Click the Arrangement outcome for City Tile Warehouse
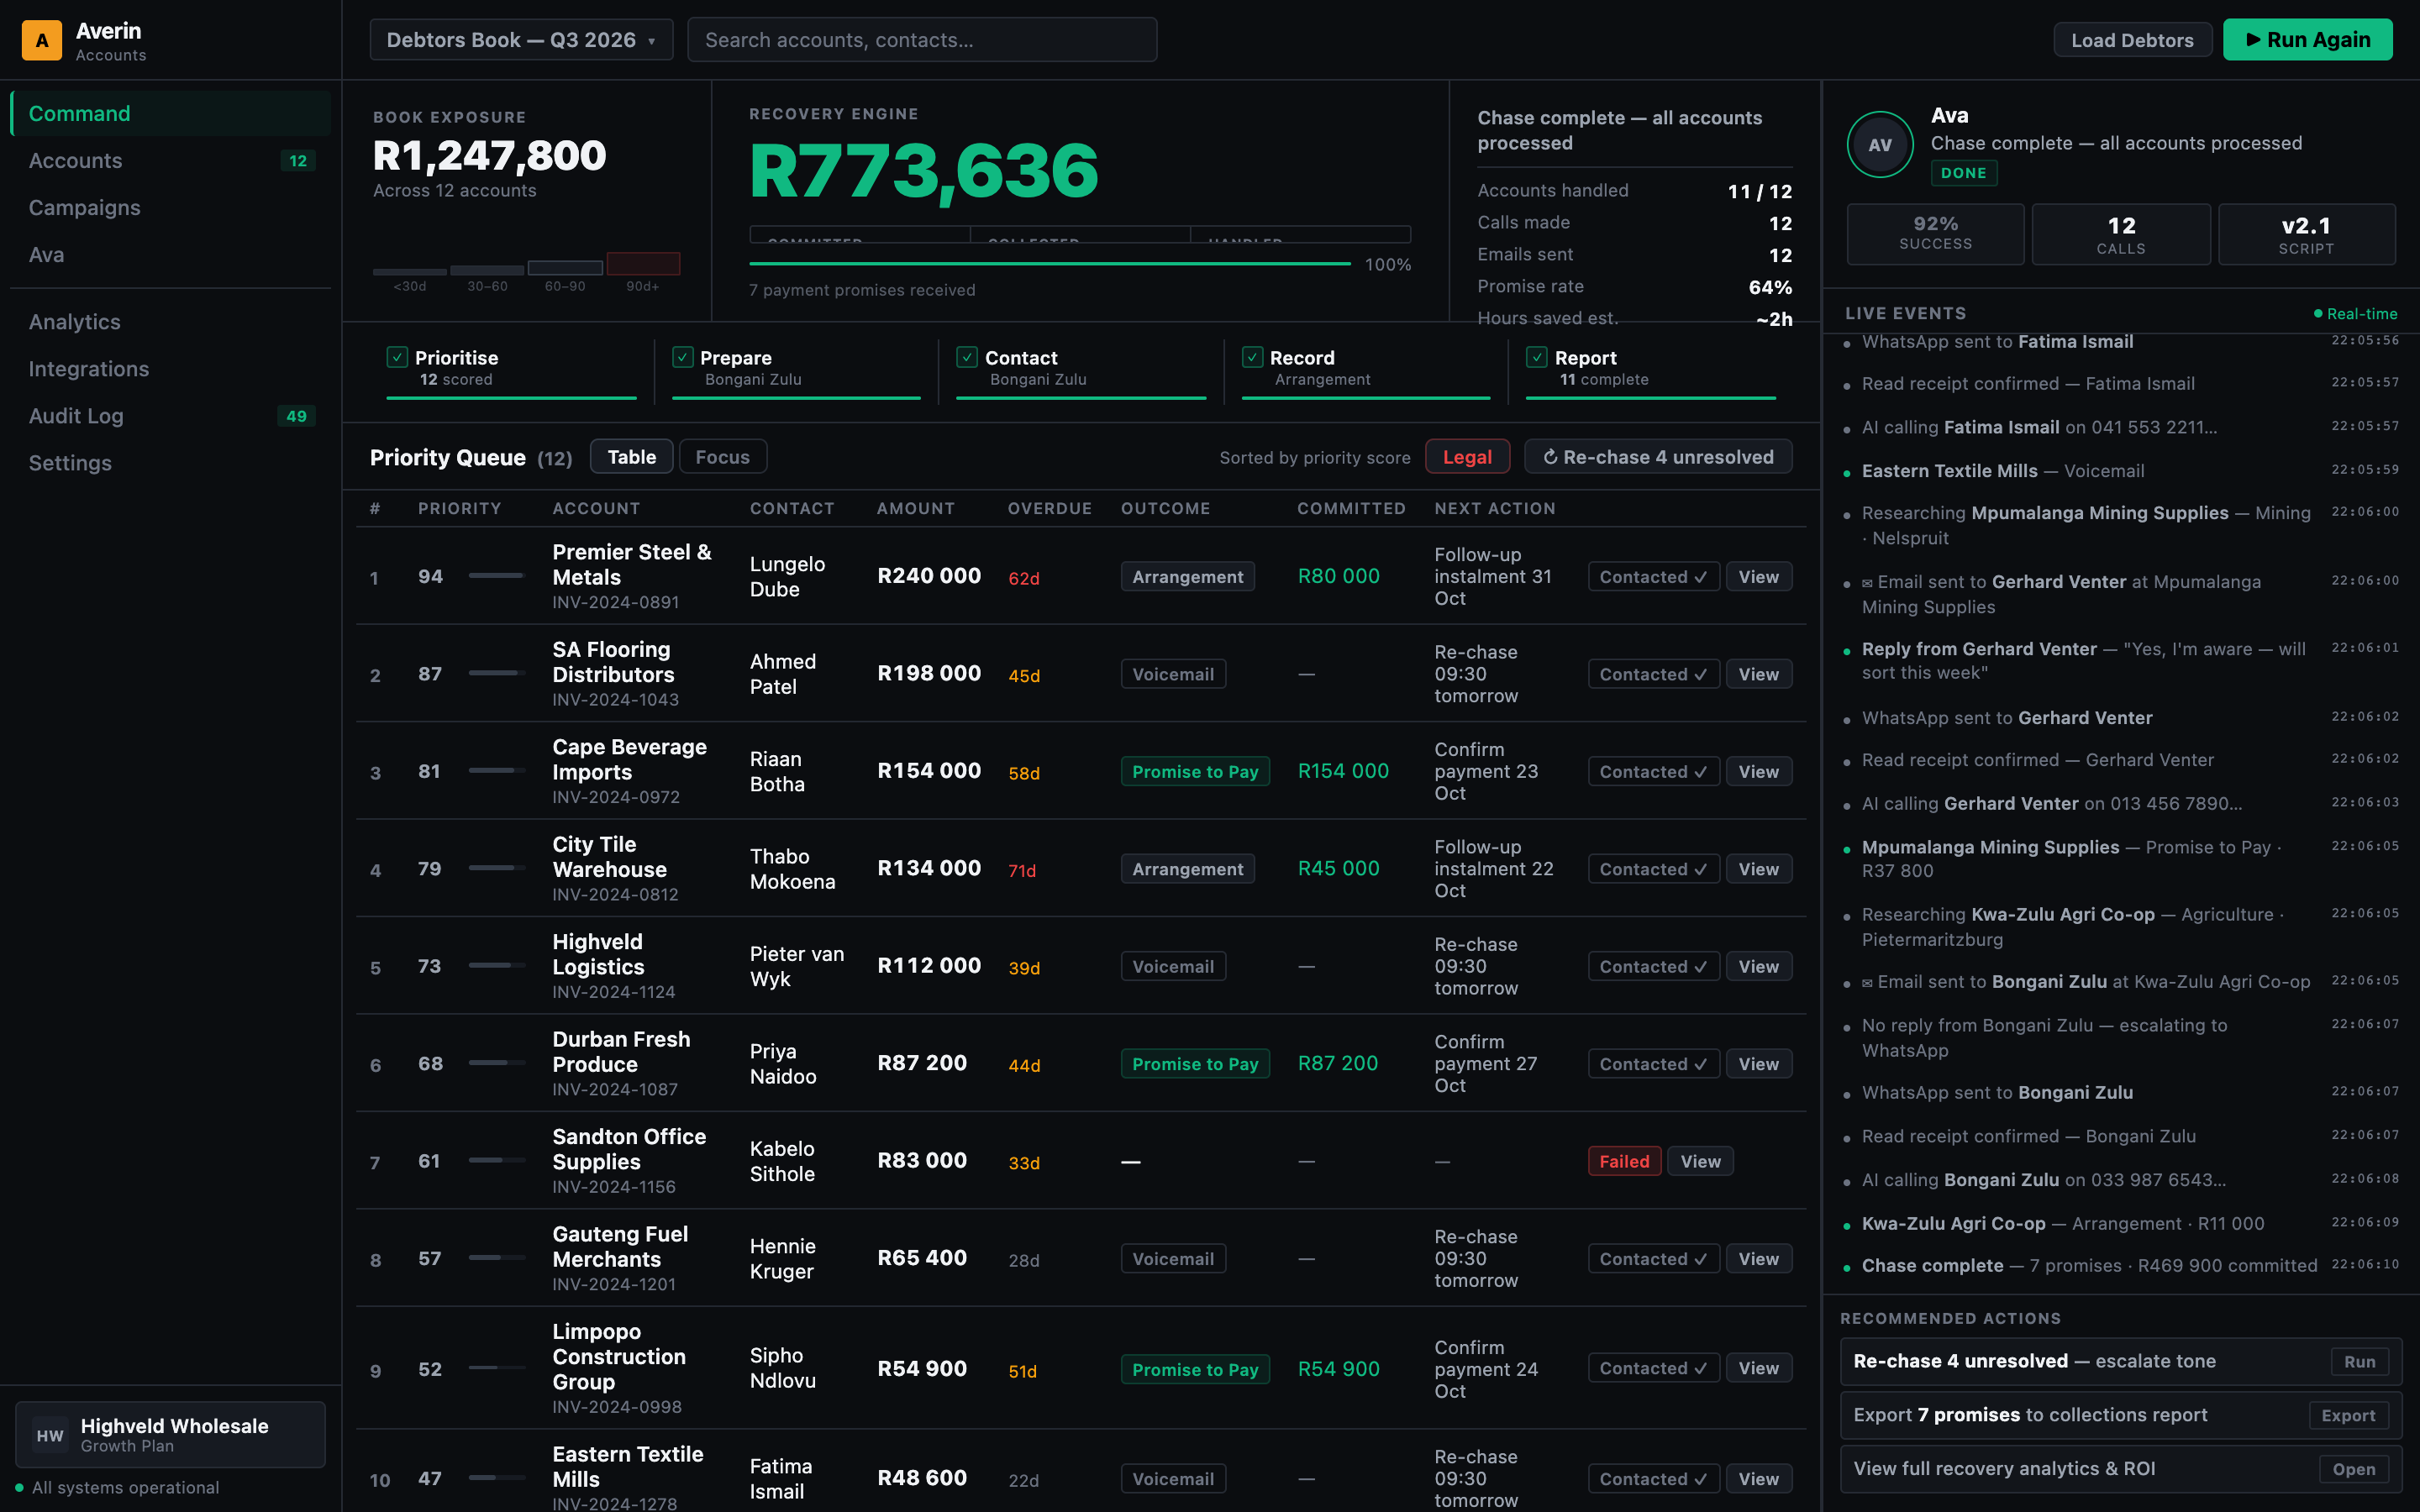This screenshot has height=1512, width=2420. coord(1187,869)
